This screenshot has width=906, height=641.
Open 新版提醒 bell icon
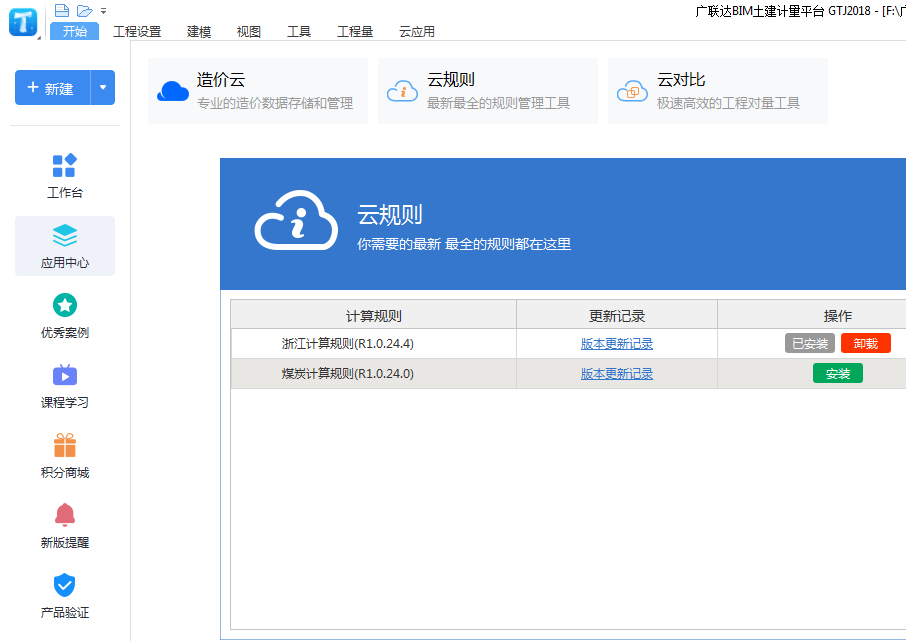(65, 515)
